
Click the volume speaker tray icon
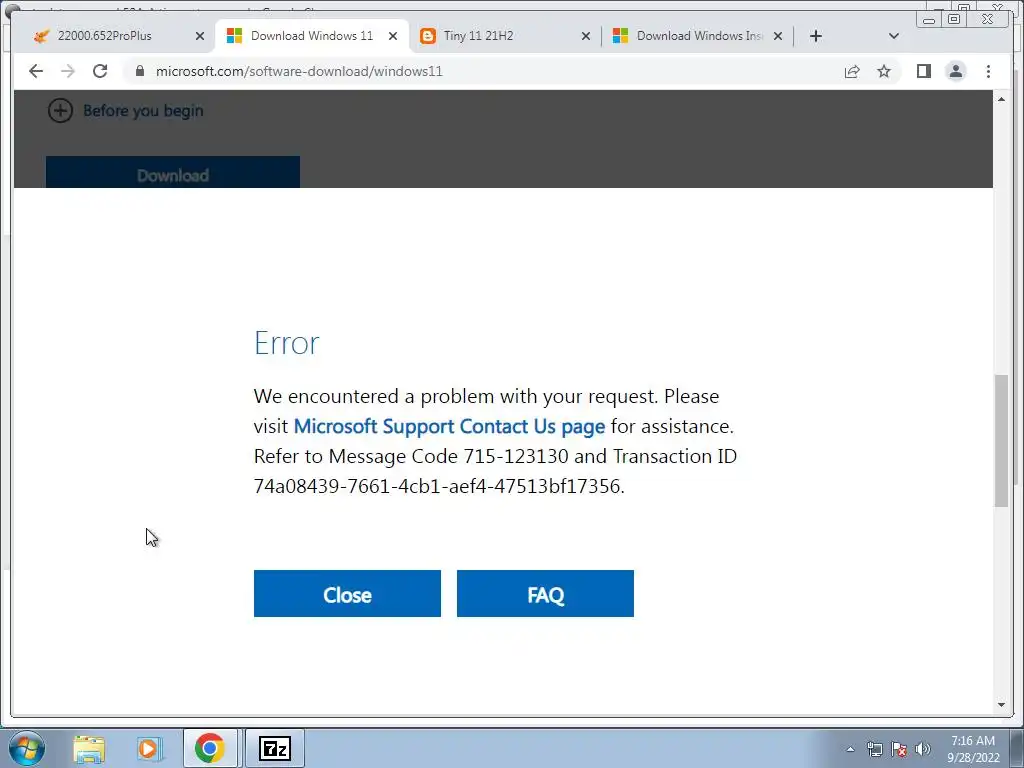923,749
